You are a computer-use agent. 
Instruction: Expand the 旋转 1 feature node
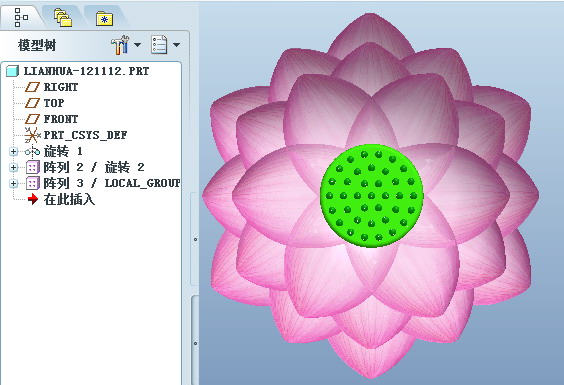click(x=13, y=151)
